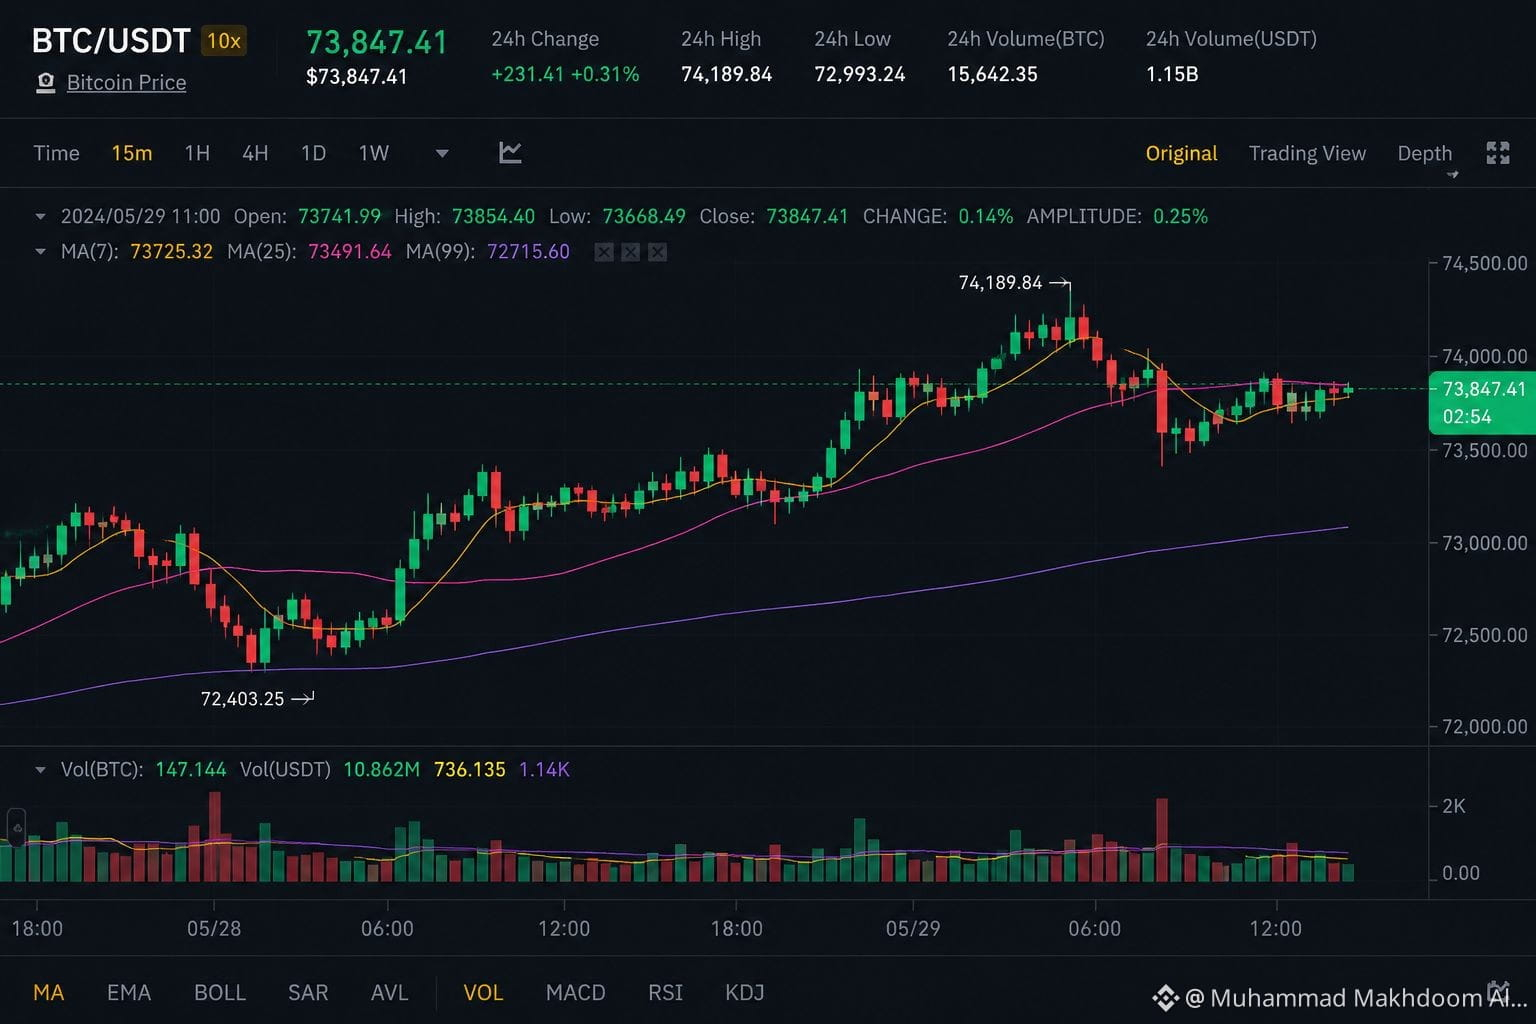Select the 15m interval
Viewport: 1536px width, 1024px height.
[x=132, y=153]
